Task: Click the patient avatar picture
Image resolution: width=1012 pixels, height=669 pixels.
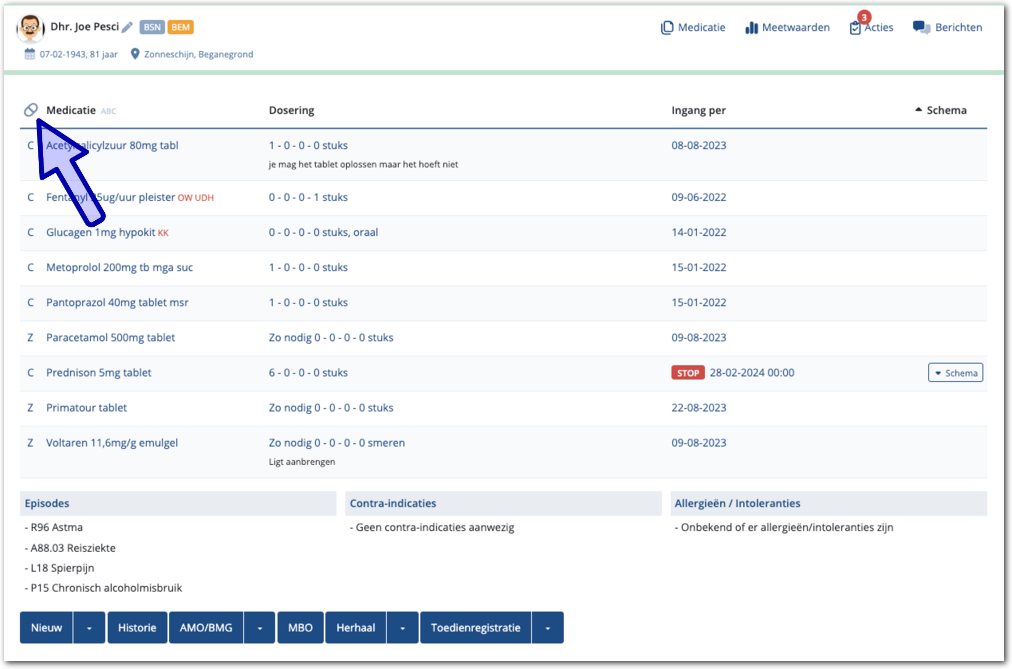Action: tap(30, 28)
